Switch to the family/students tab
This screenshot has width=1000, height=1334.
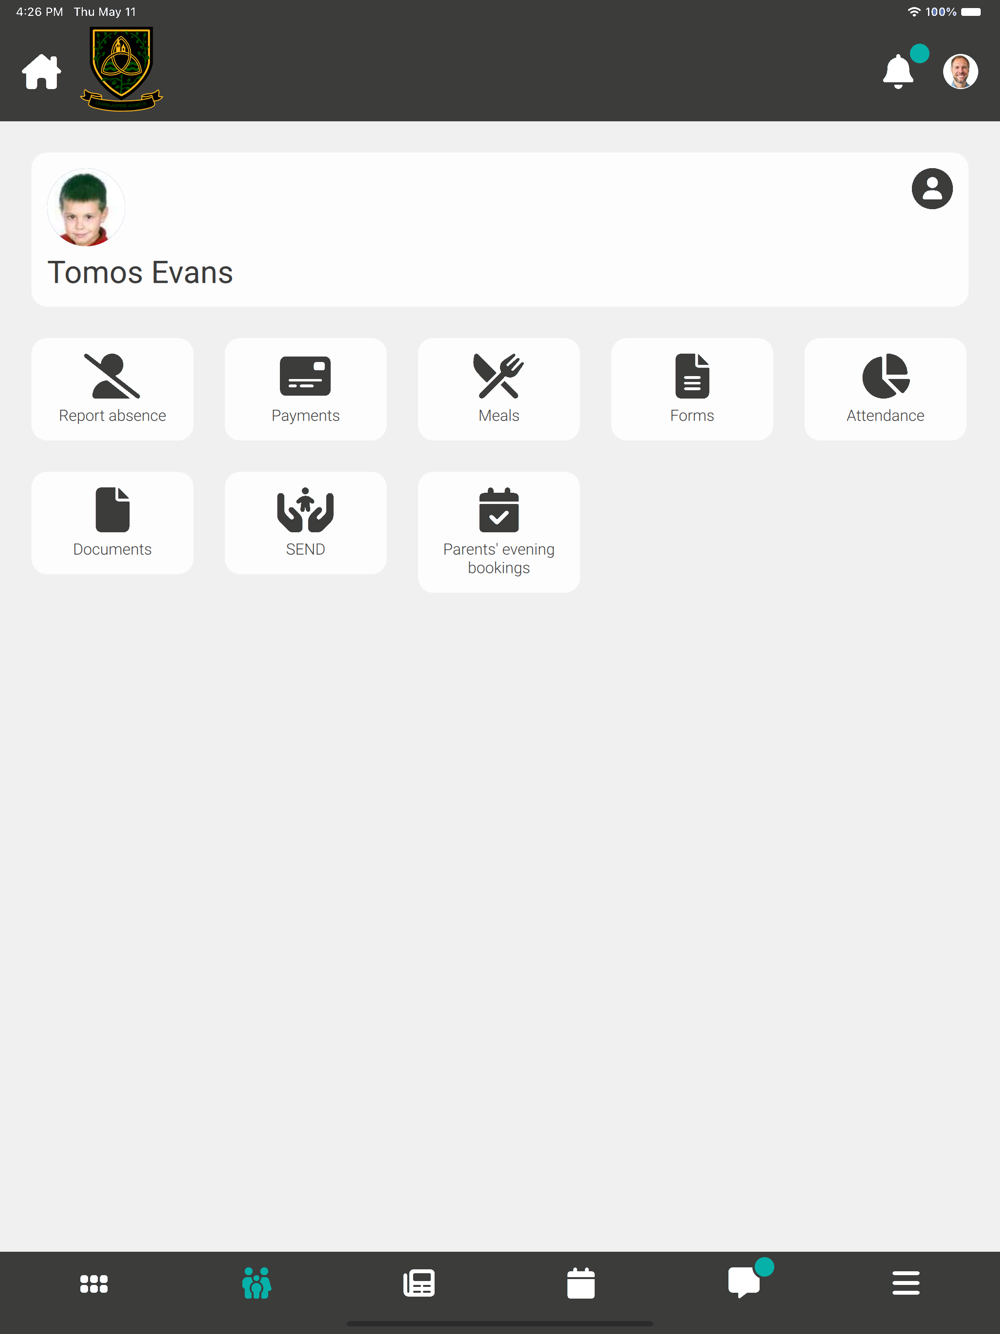coord(257,1283)
